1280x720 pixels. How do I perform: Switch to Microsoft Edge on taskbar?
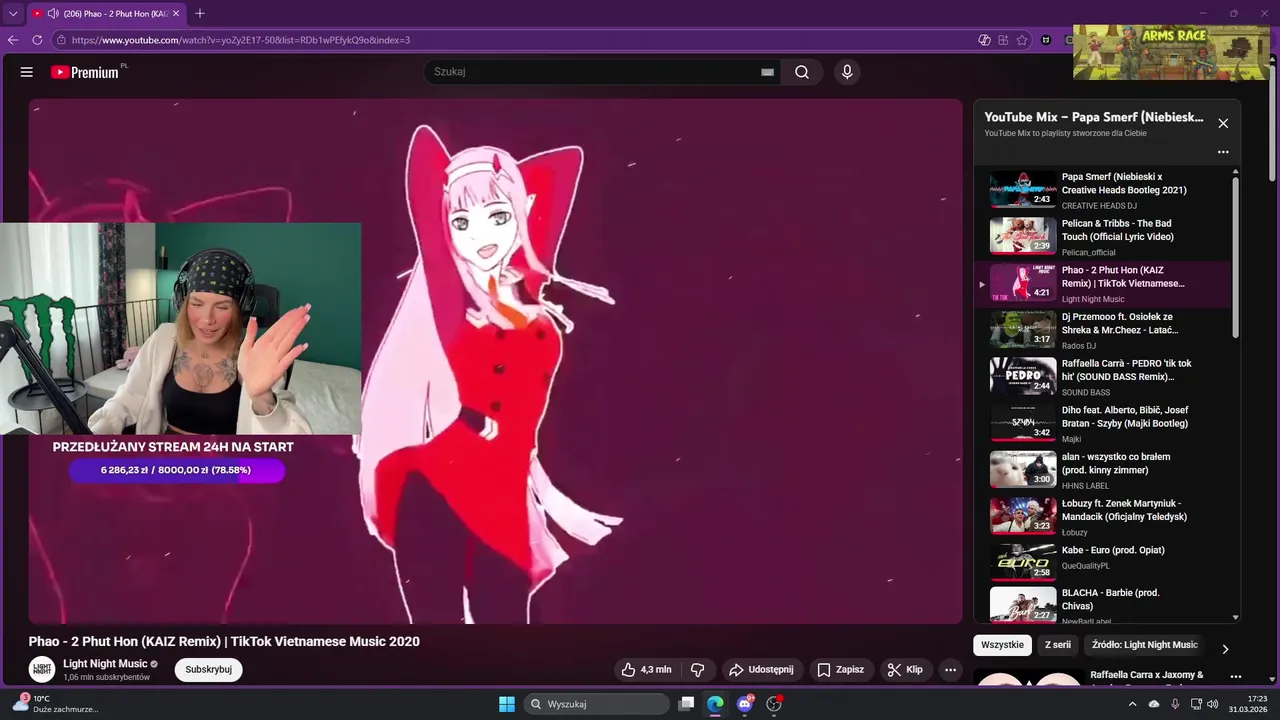[715, 704]
